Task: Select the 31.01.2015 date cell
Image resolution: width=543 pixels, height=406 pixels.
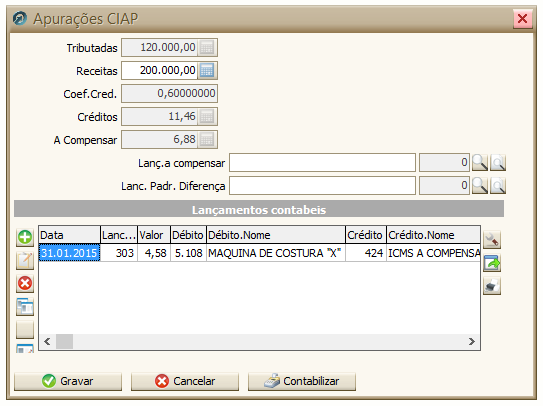Action: 69,253
